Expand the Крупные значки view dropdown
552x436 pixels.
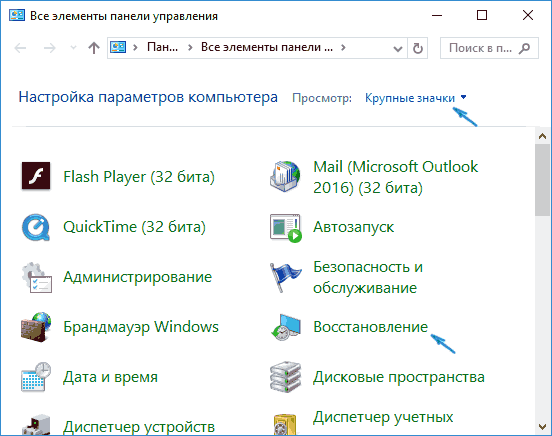[x=415, y=98]
